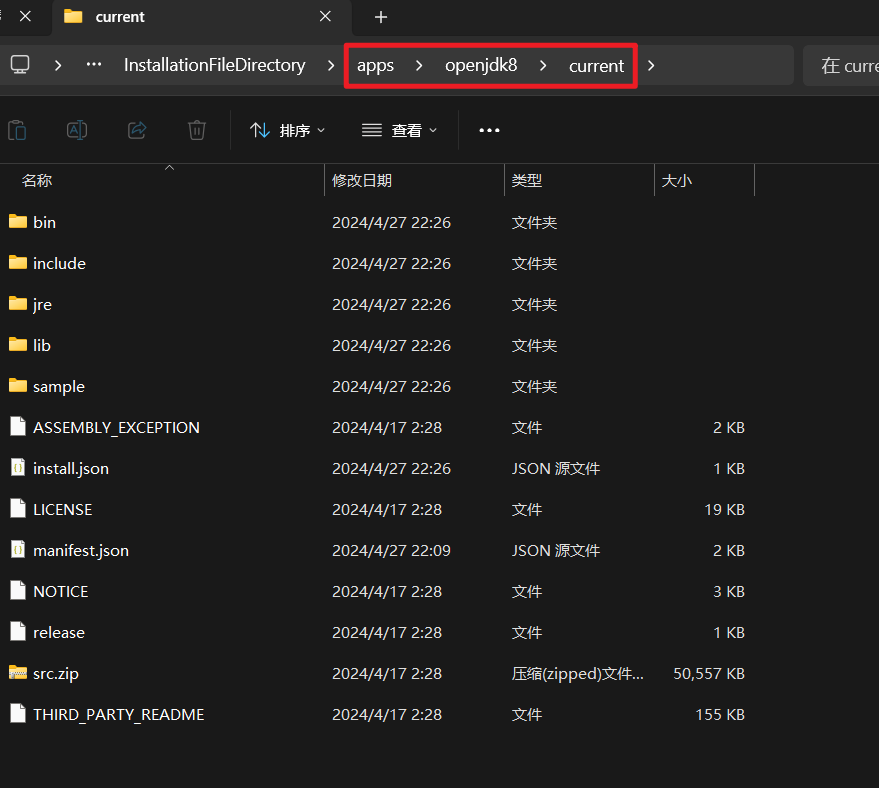879x788 pixels.
Task: Select the jre folder icon
Action: [x=18, y=303]
